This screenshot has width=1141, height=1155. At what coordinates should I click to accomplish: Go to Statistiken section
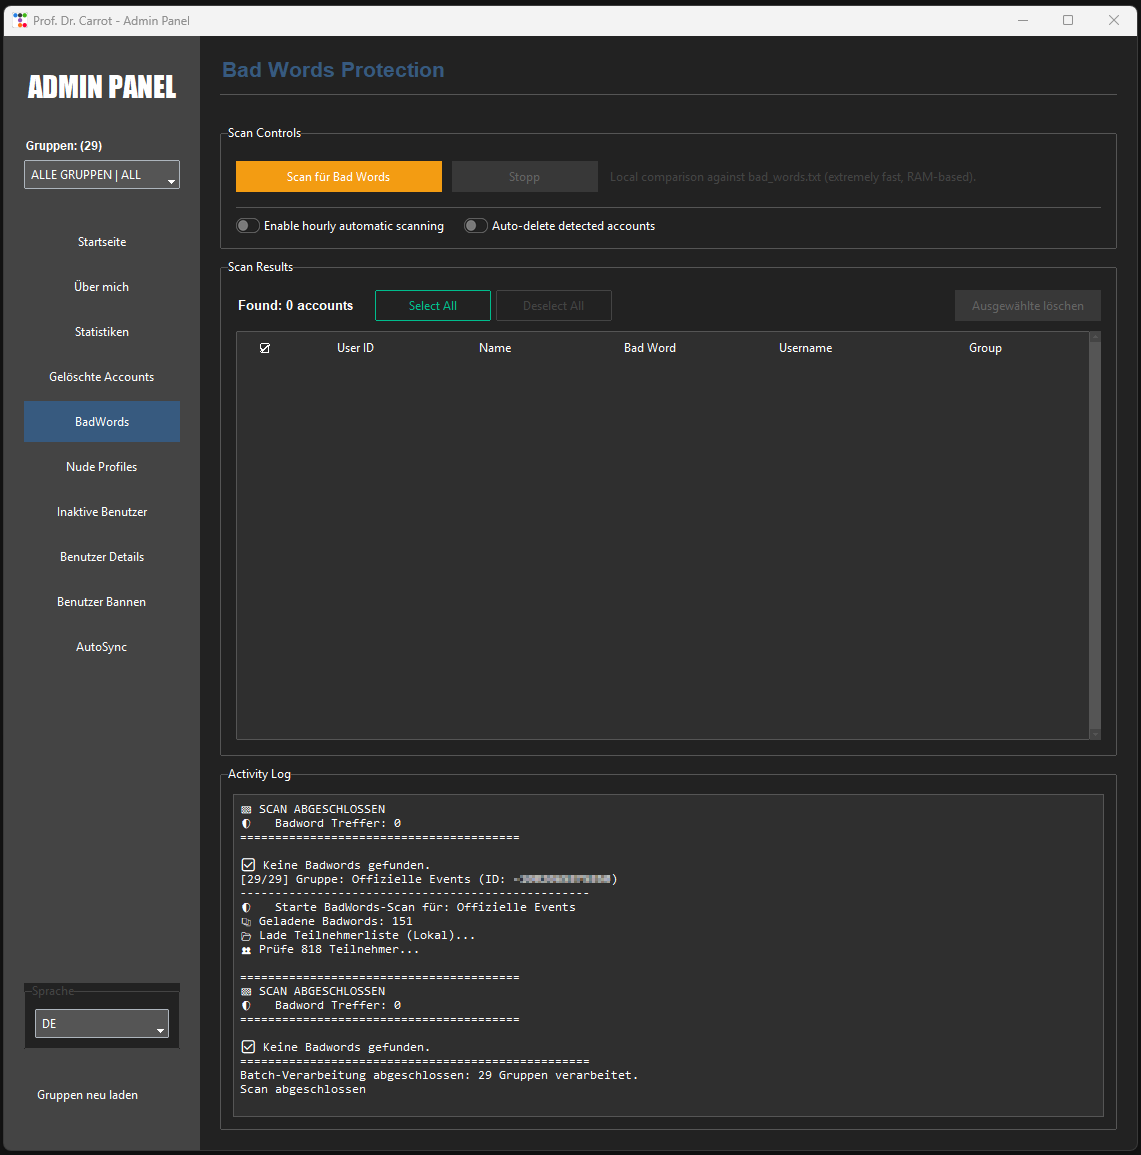coord(102,332)
